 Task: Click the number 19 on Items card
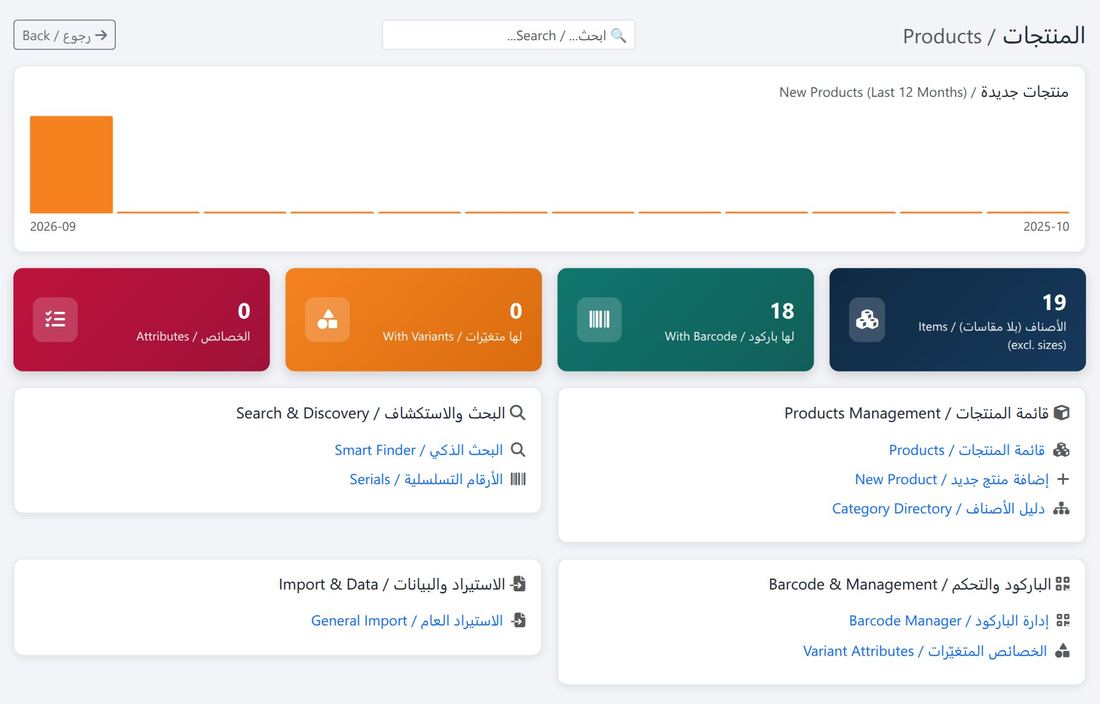coord(1054,302)
